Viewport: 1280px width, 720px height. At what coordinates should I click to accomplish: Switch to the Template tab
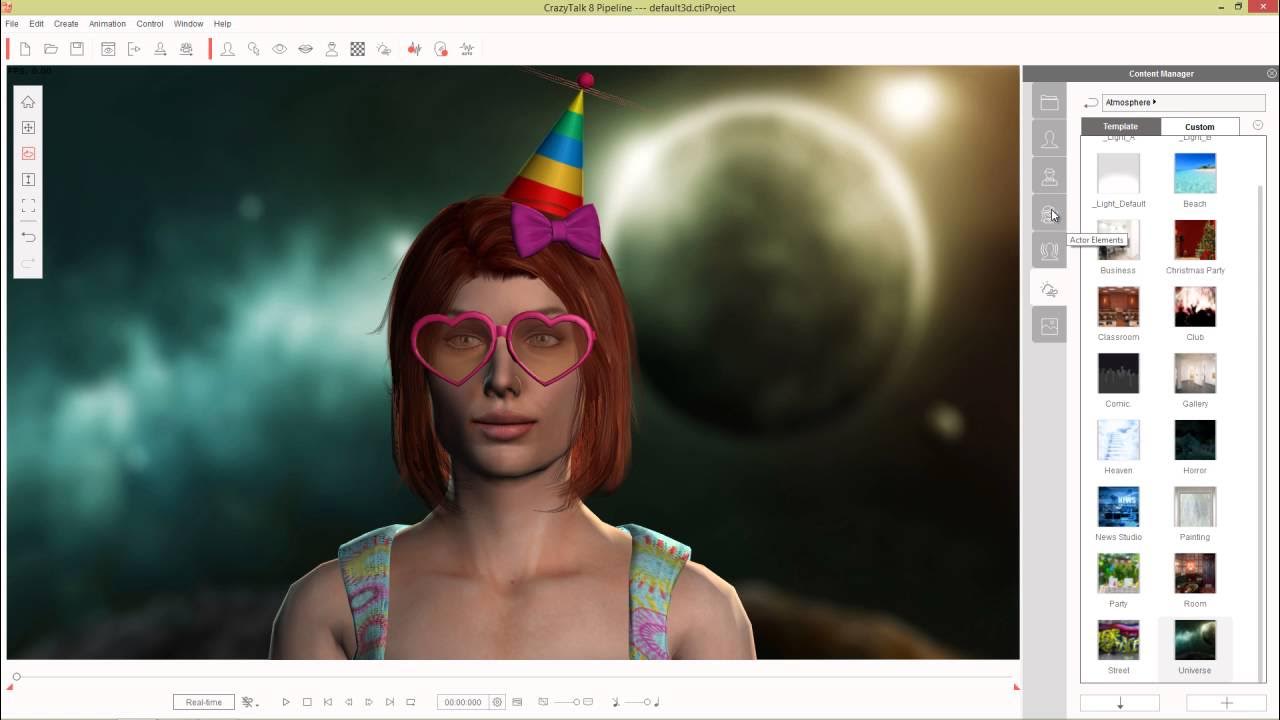point(1120,127)
